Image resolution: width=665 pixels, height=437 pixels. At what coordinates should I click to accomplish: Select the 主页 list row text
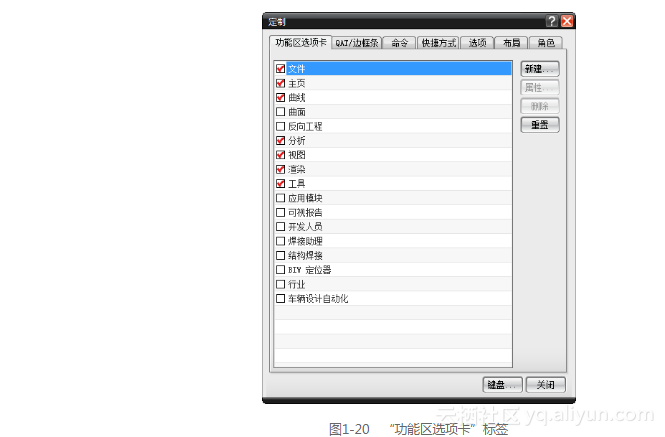(296, 83)
